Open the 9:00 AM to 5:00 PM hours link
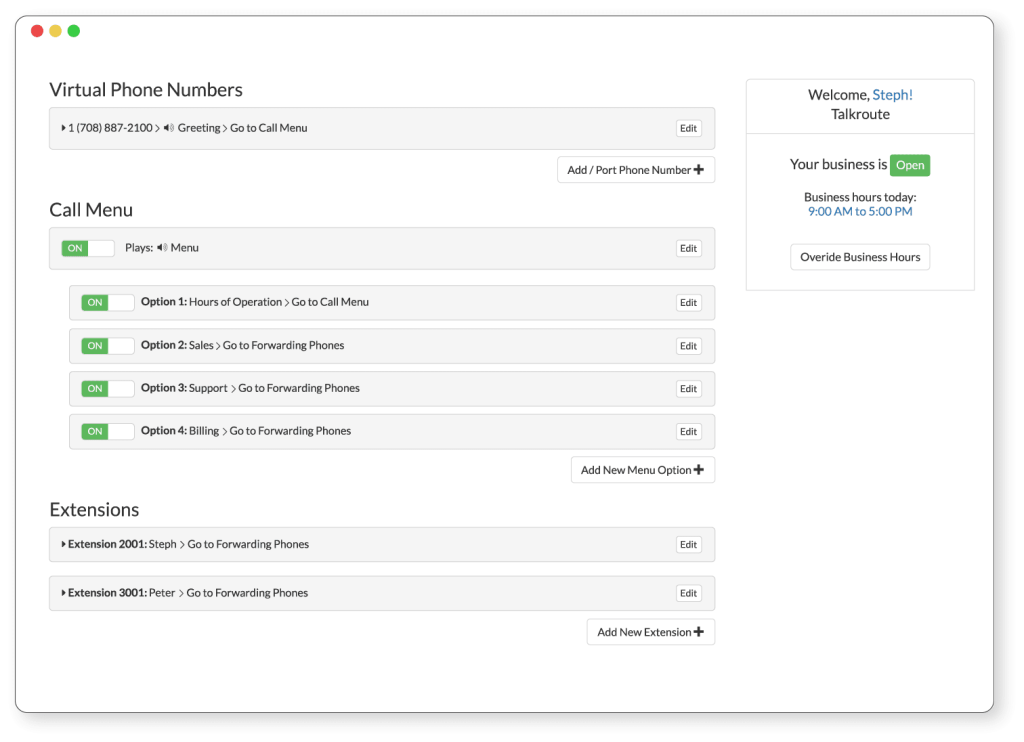The width and height of the screenshot is (1024, 742). click(x=860, y=211)
